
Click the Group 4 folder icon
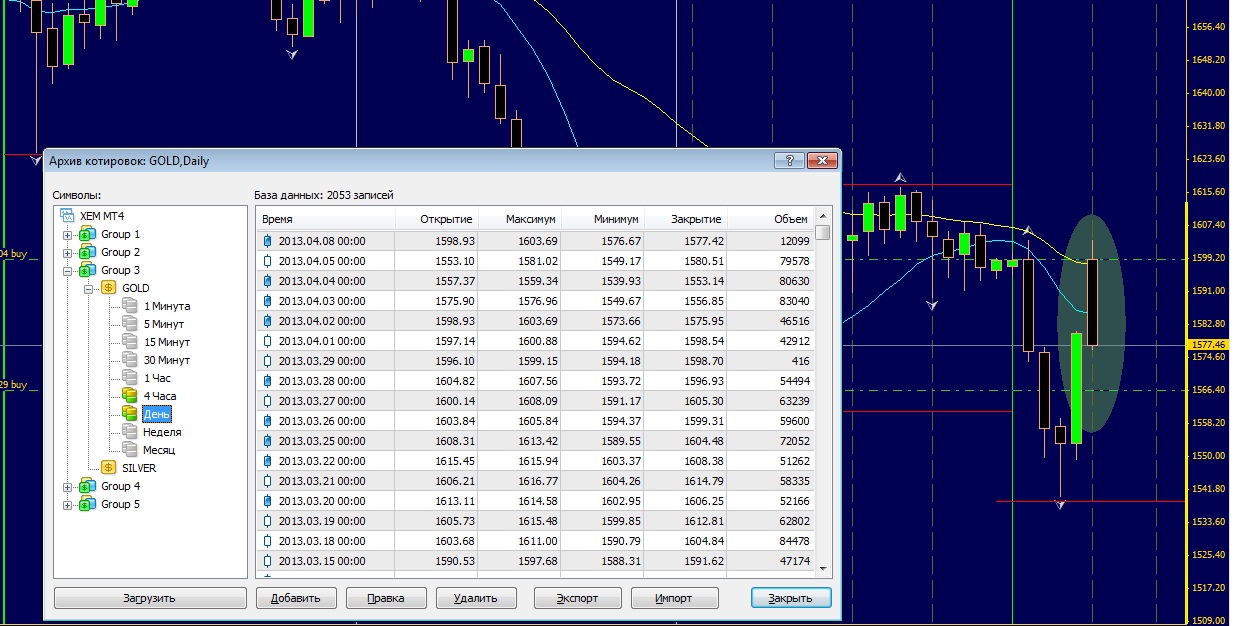(x=87, y=486)
